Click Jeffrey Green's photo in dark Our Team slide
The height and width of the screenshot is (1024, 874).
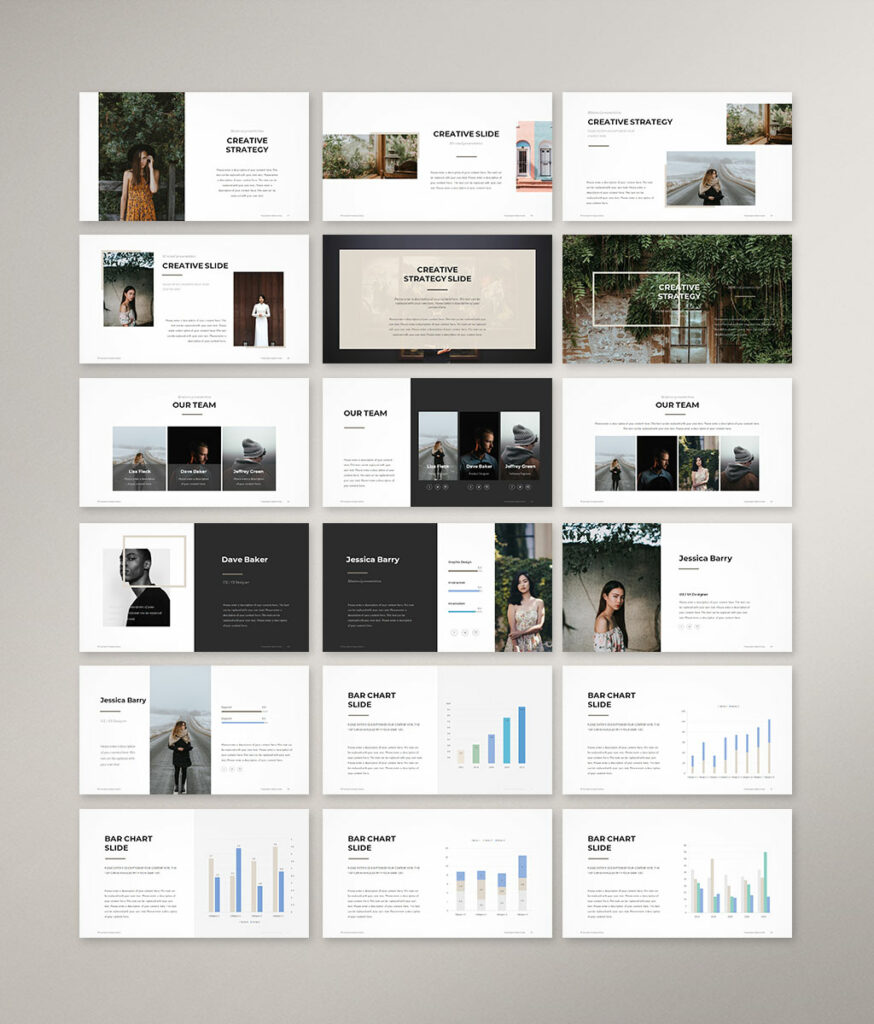(x=520, y=445)
